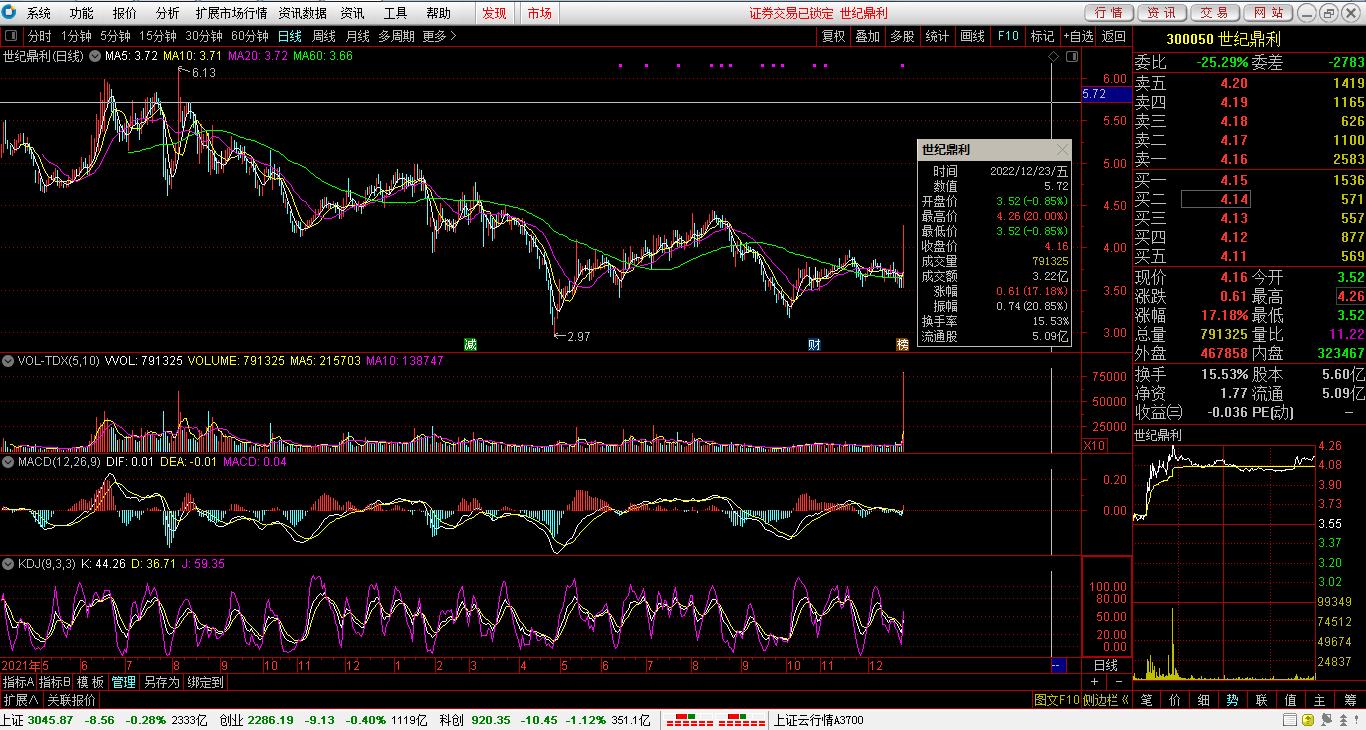Open the 多周期 multi-period view
This screenshot has width=1366, height=730.
click(x=396, y=36)
